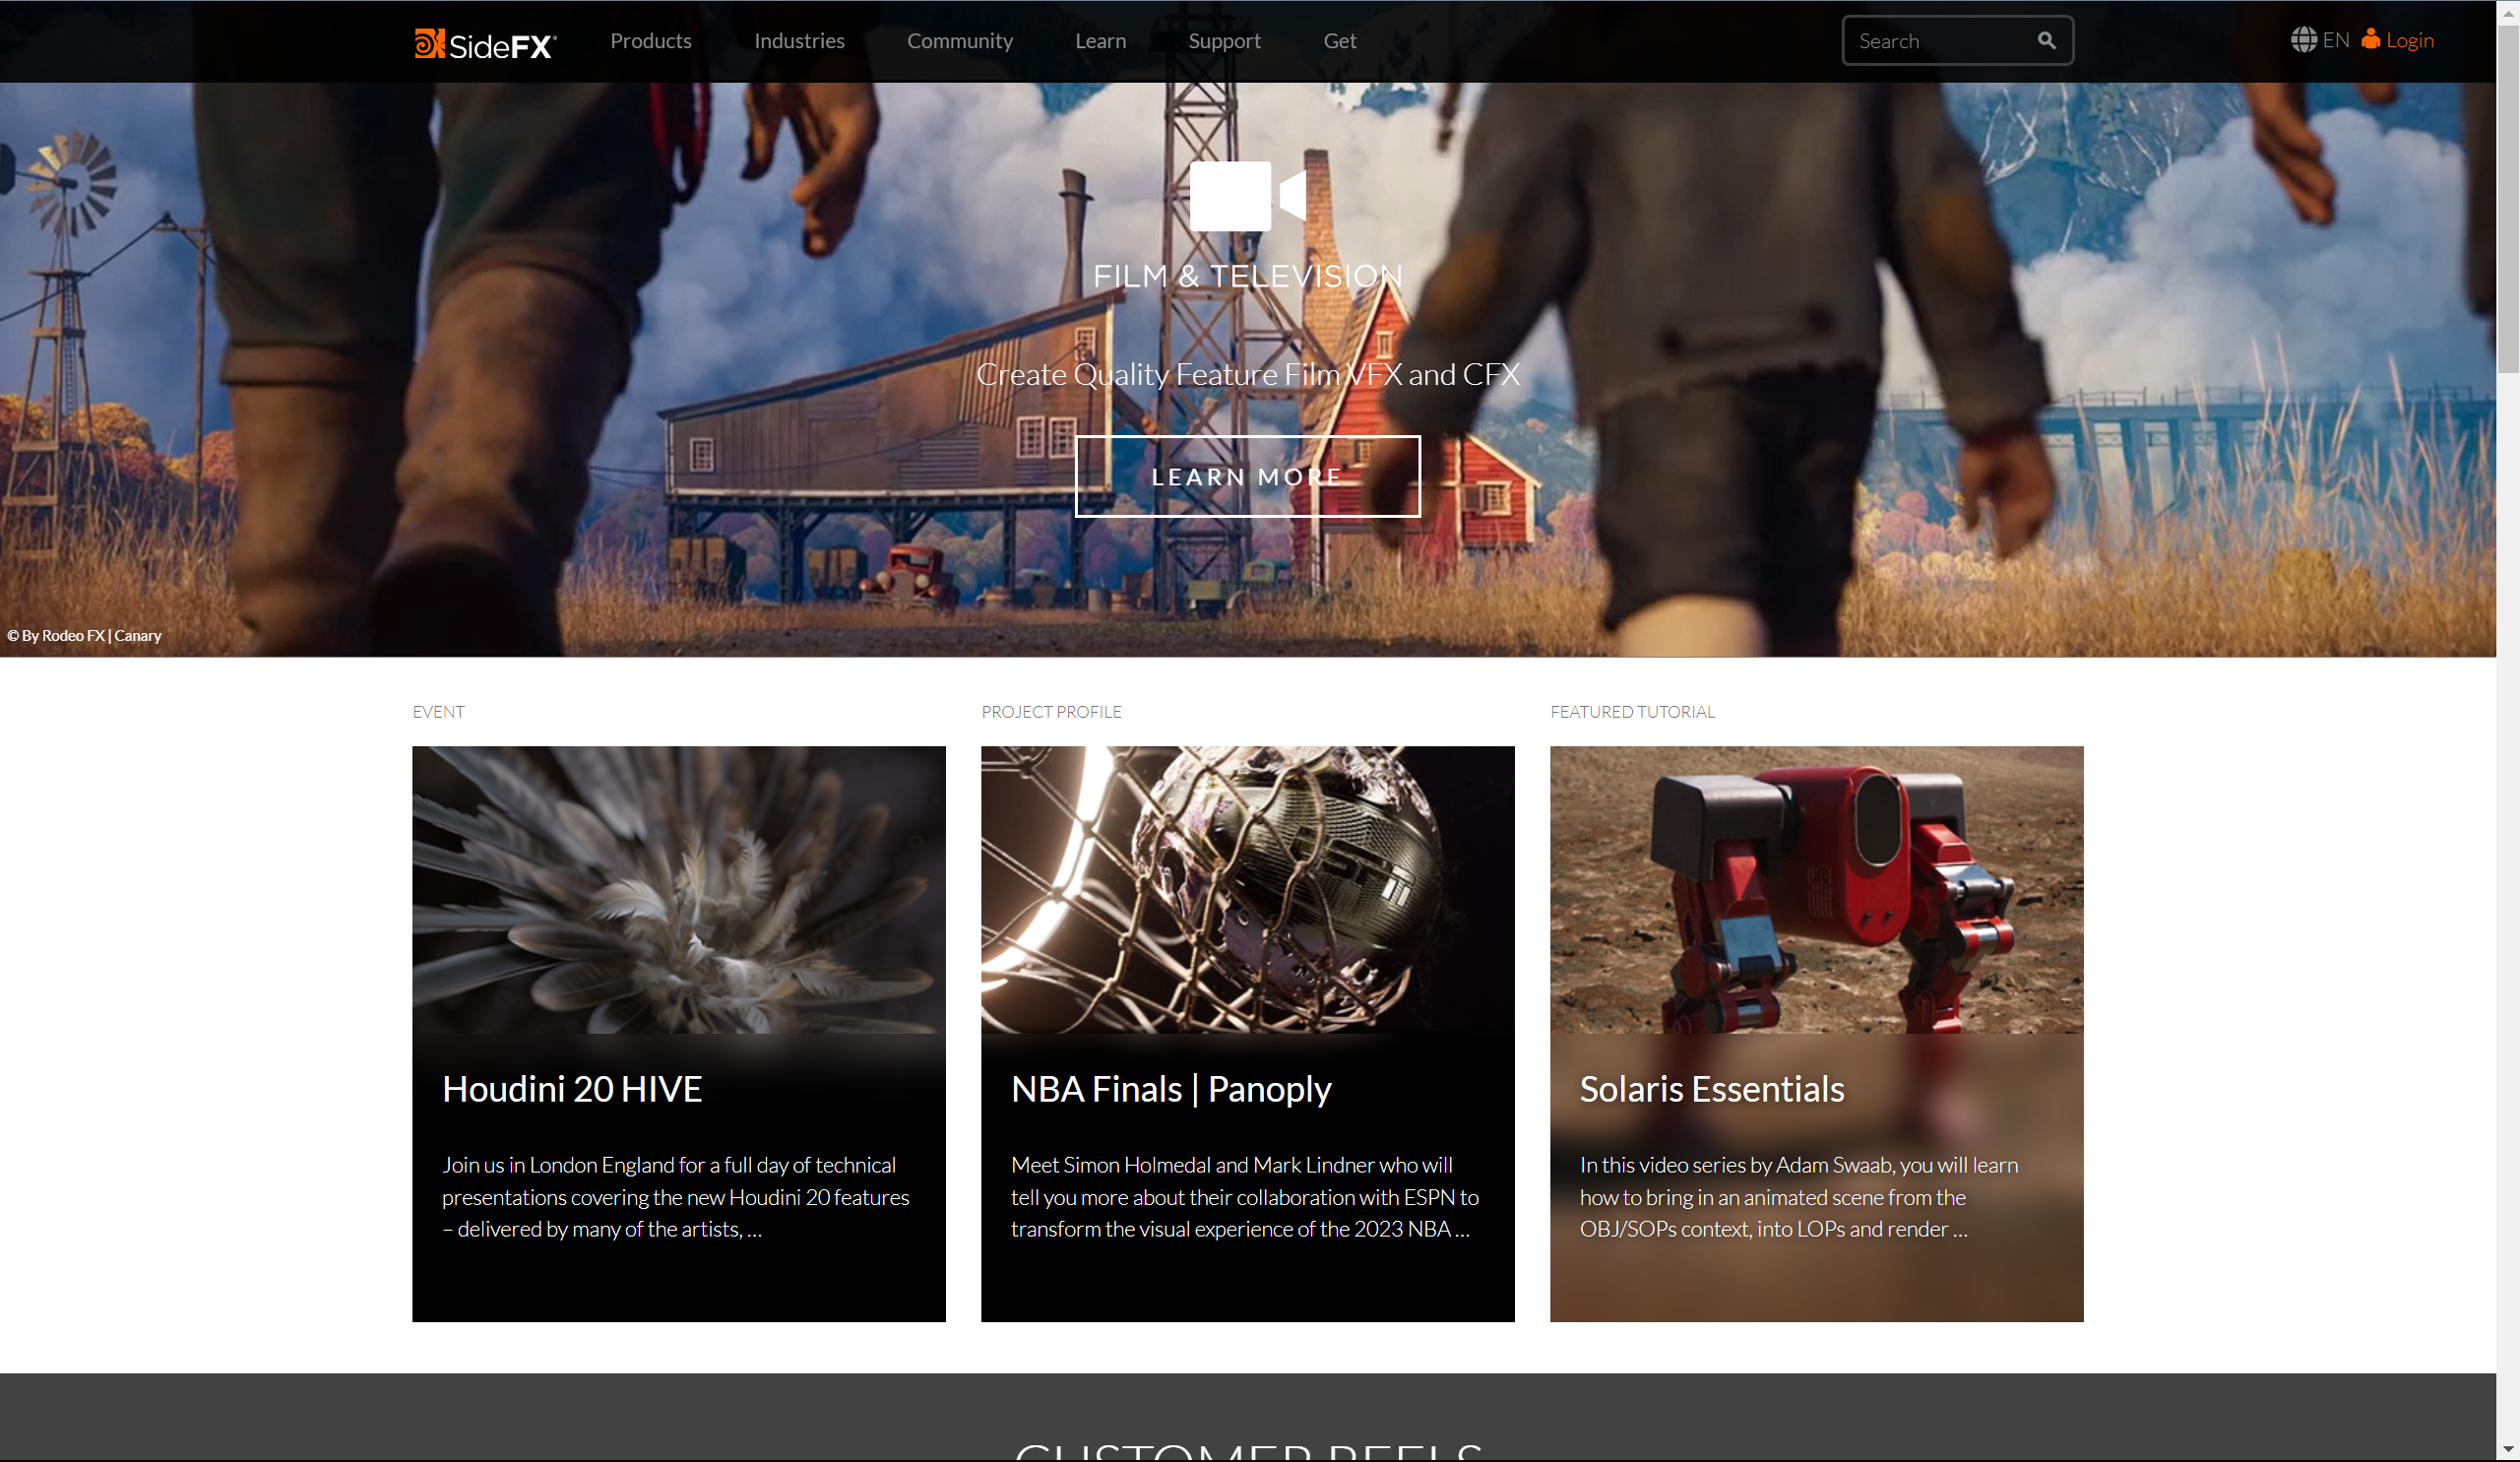Open the Learn menu

[1100, 41]
